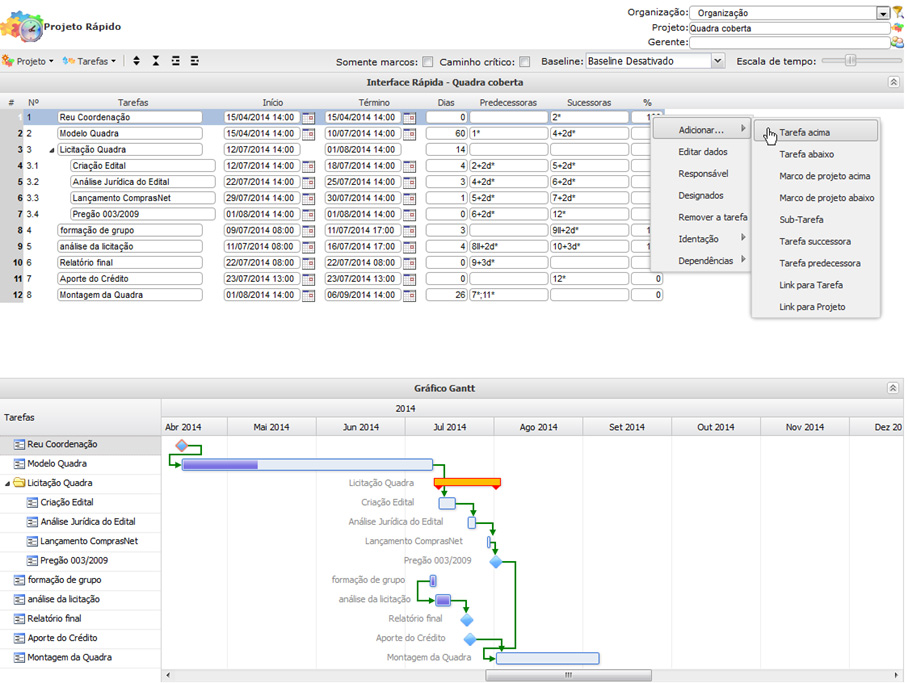Image resolution: width=908 pixels, height=683 pixels.
Task: Click the Gerente input field
Action: (x=789, y=42)
